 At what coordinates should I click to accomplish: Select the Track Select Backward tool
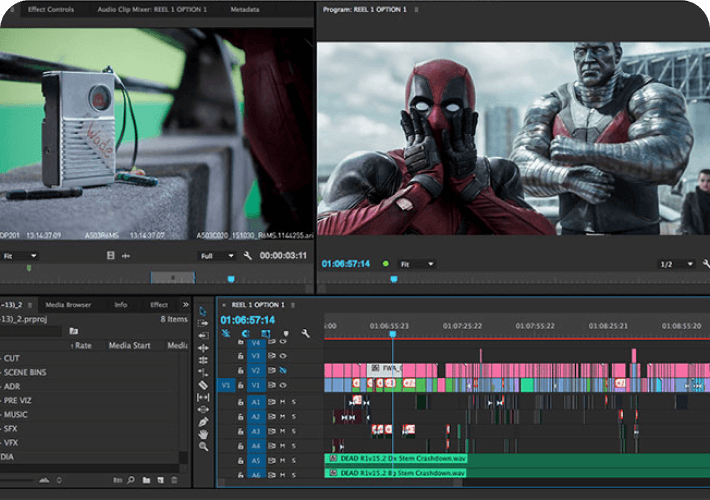[x=203, y=336]
